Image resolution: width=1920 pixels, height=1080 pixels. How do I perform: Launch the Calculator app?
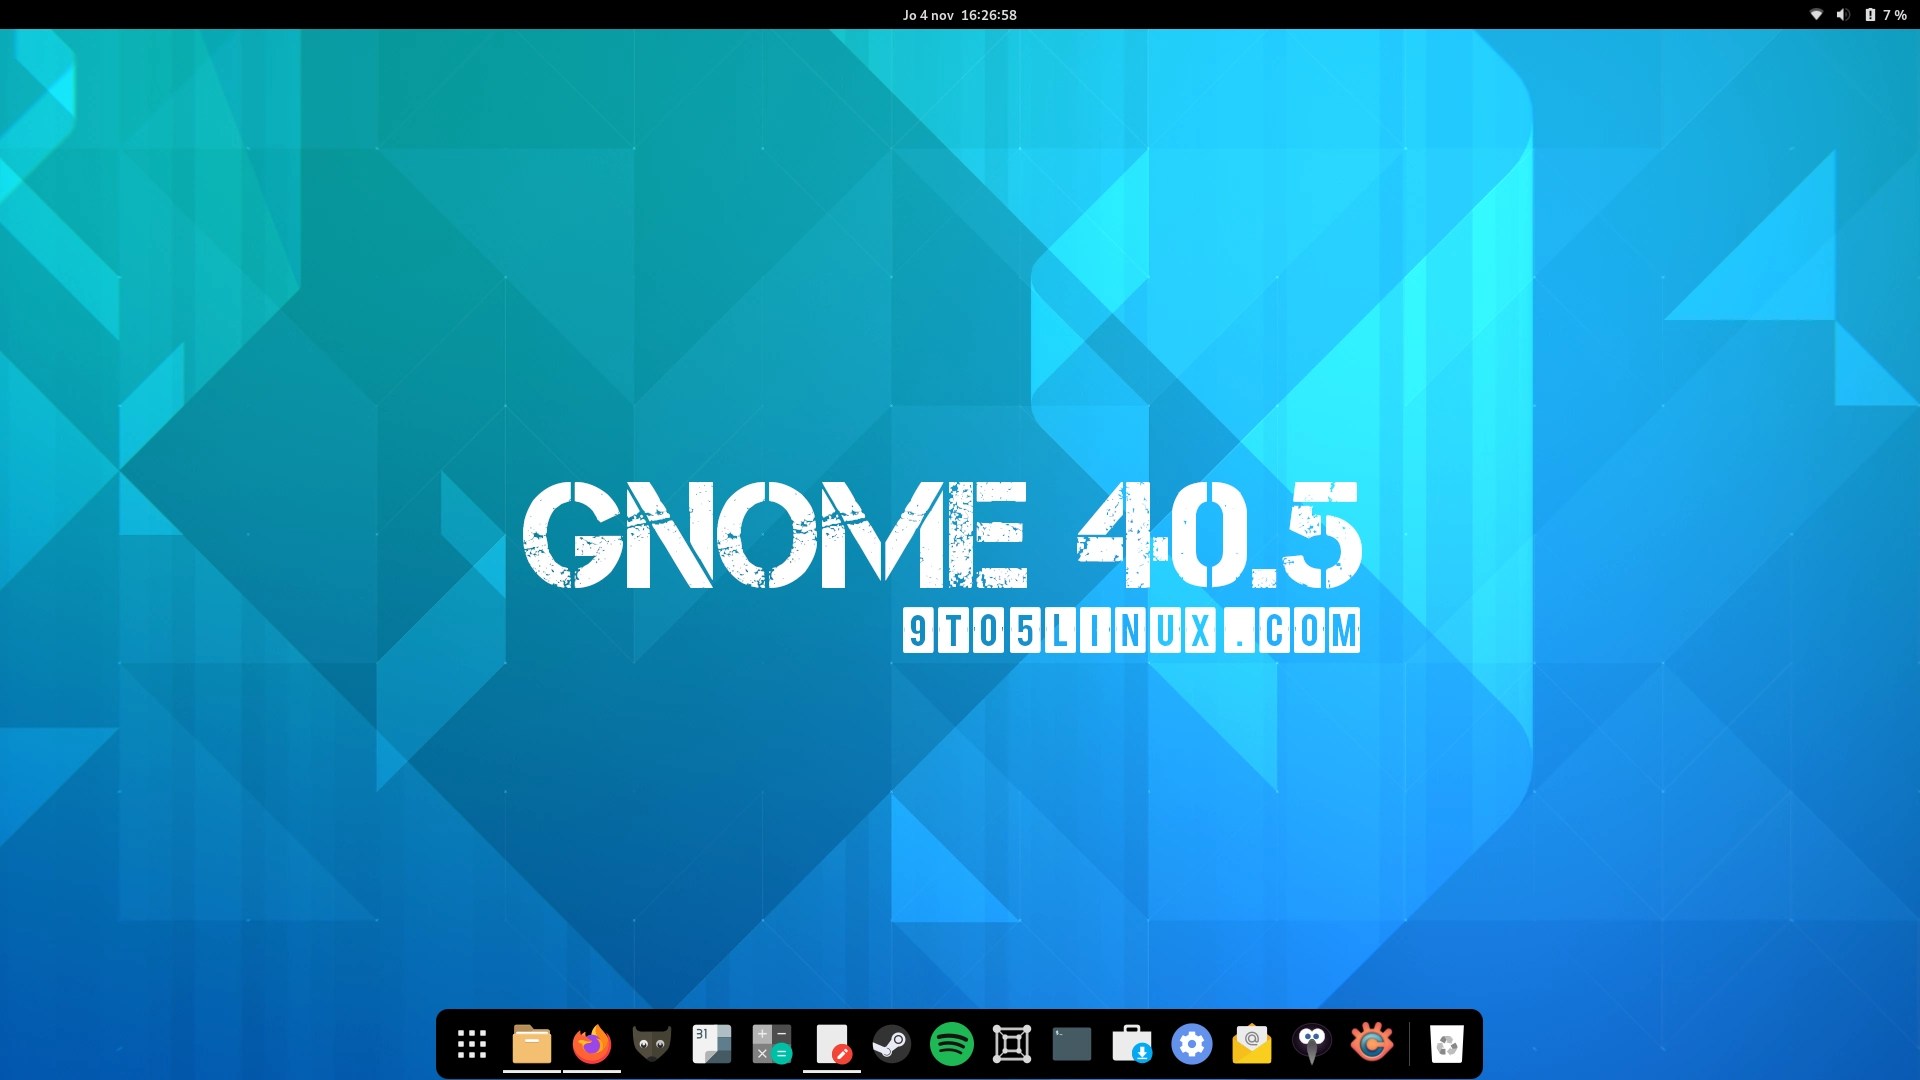click(772, 1043)
